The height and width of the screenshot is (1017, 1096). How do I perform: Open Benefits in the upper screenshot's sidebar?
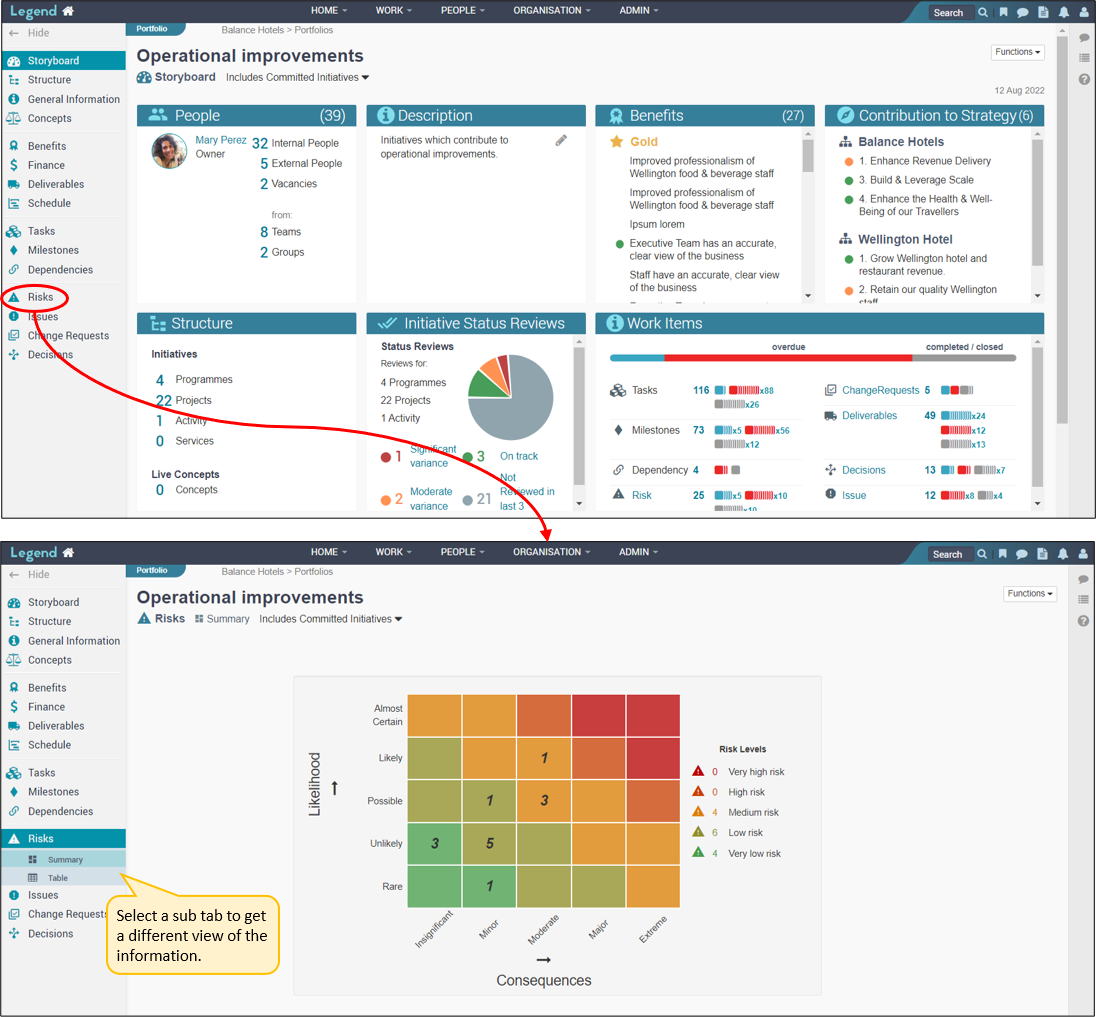[x=47, y=146]
